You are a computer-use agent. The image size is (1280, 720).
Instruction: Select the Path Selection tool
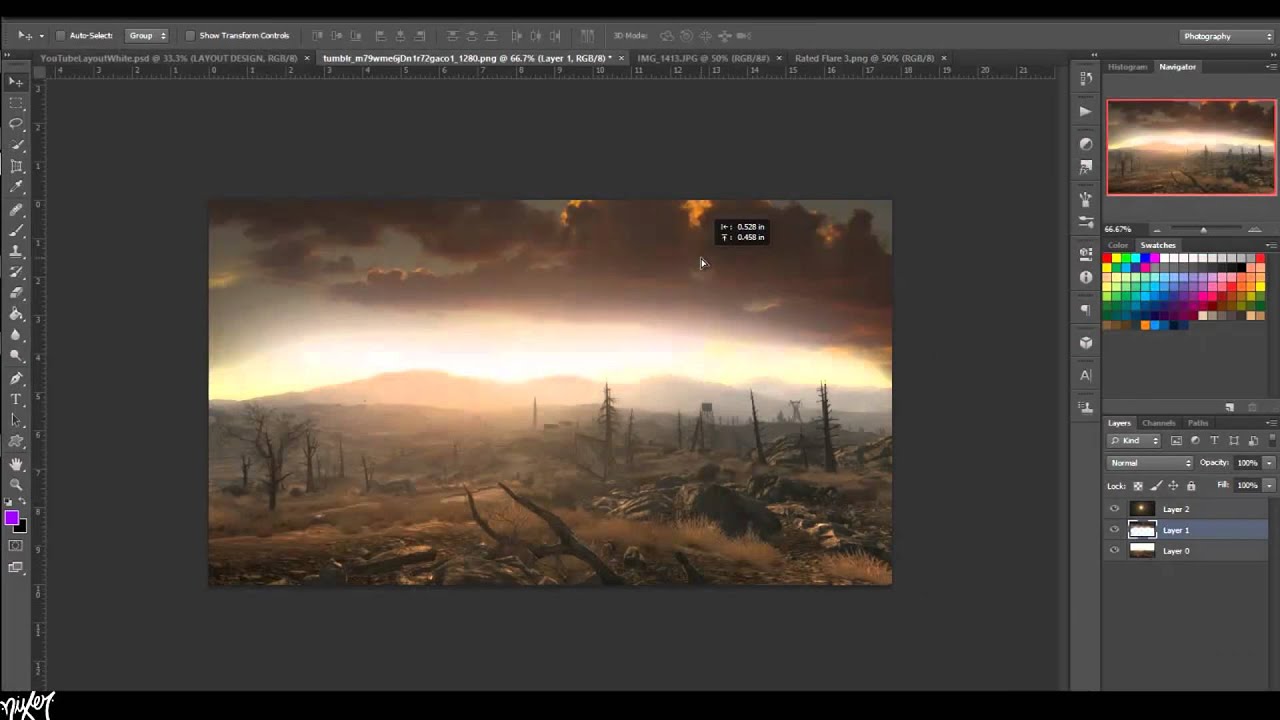pos(16,421)
